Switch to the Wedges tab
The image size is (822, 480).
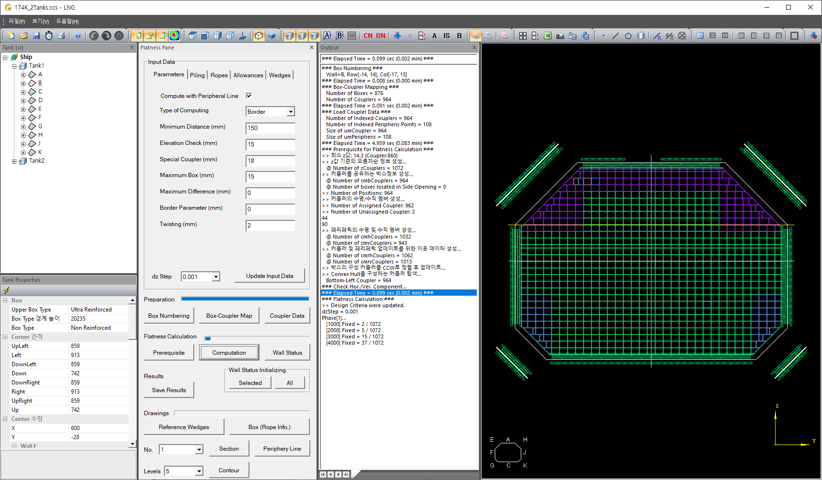[x=279, y=75]
